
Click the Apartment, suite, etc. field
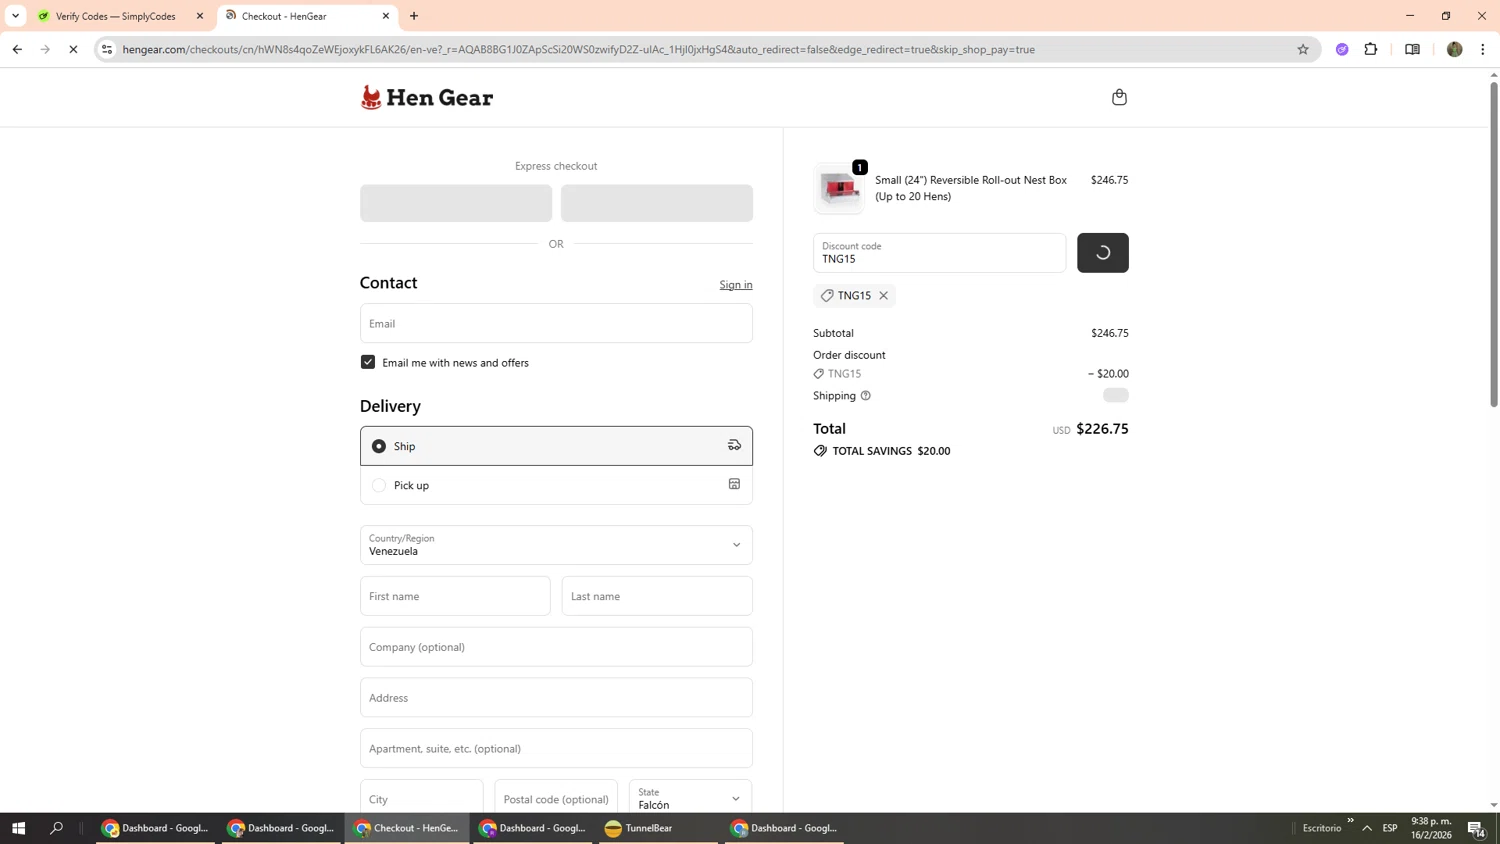(556, 748)
